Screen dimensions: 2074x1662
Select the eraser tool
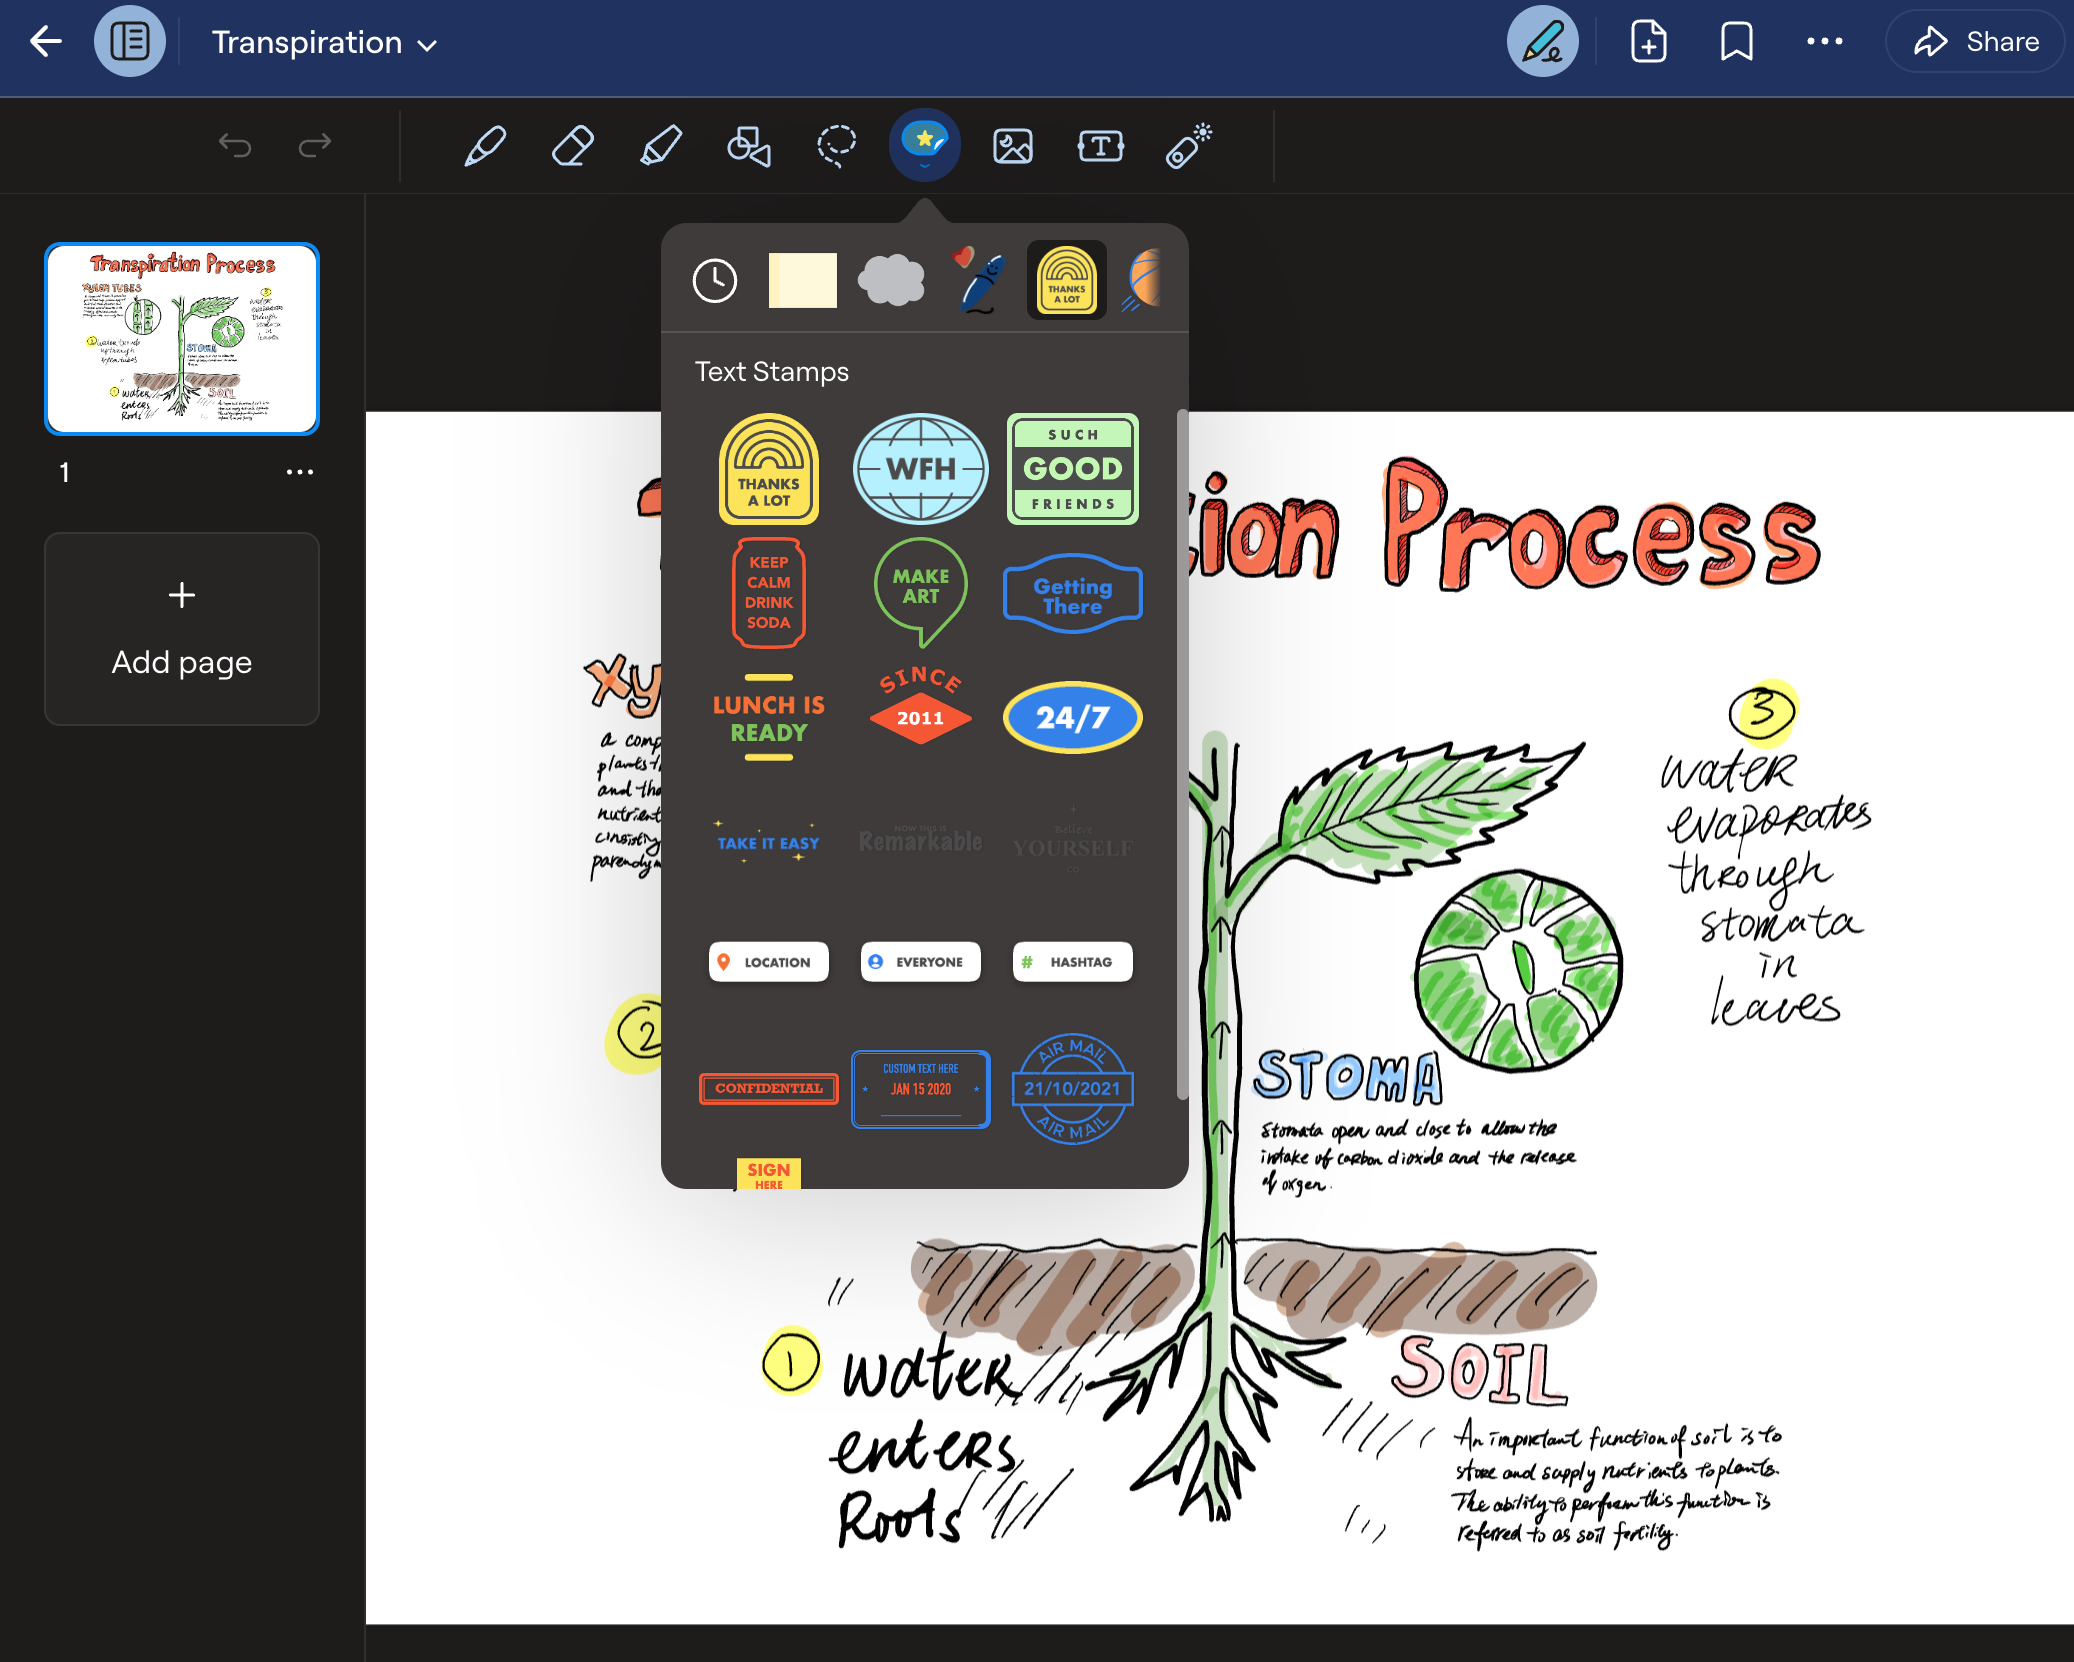573,144
